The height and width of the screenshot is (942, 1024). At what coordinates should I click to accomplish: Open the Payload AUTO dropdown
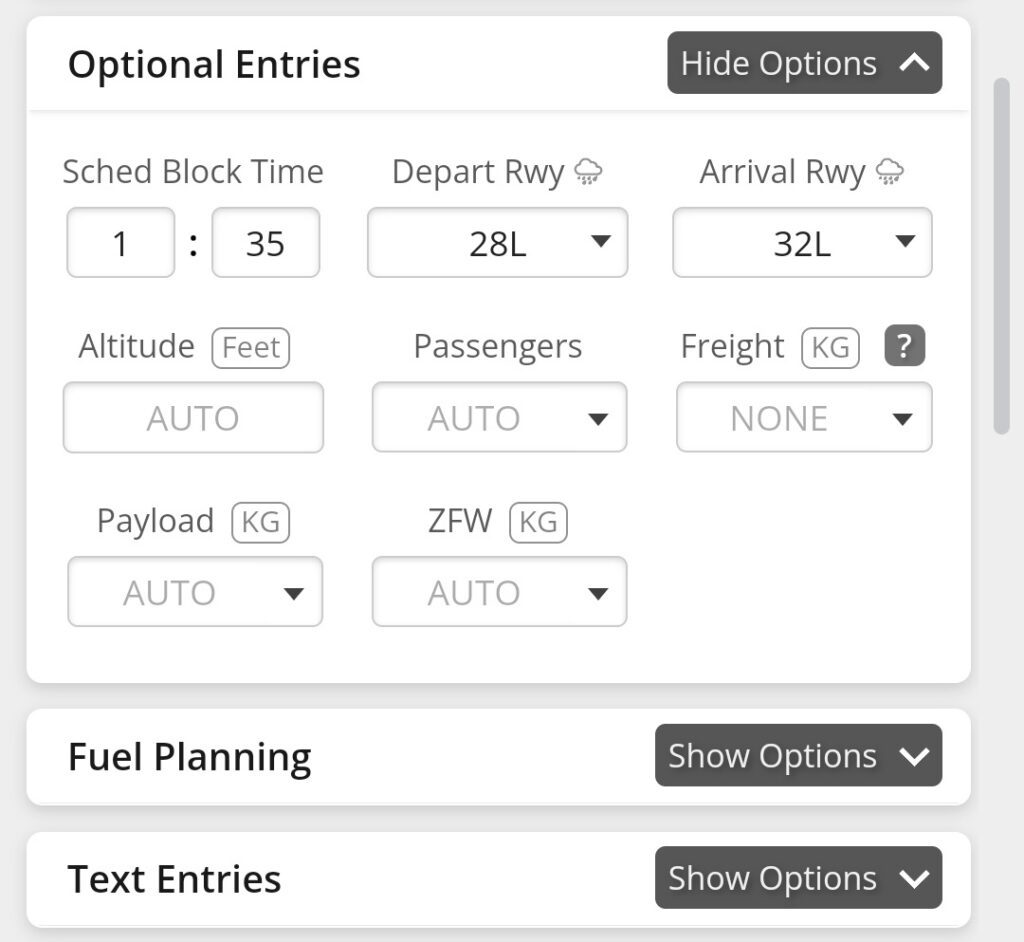click(x=195, y=592)
